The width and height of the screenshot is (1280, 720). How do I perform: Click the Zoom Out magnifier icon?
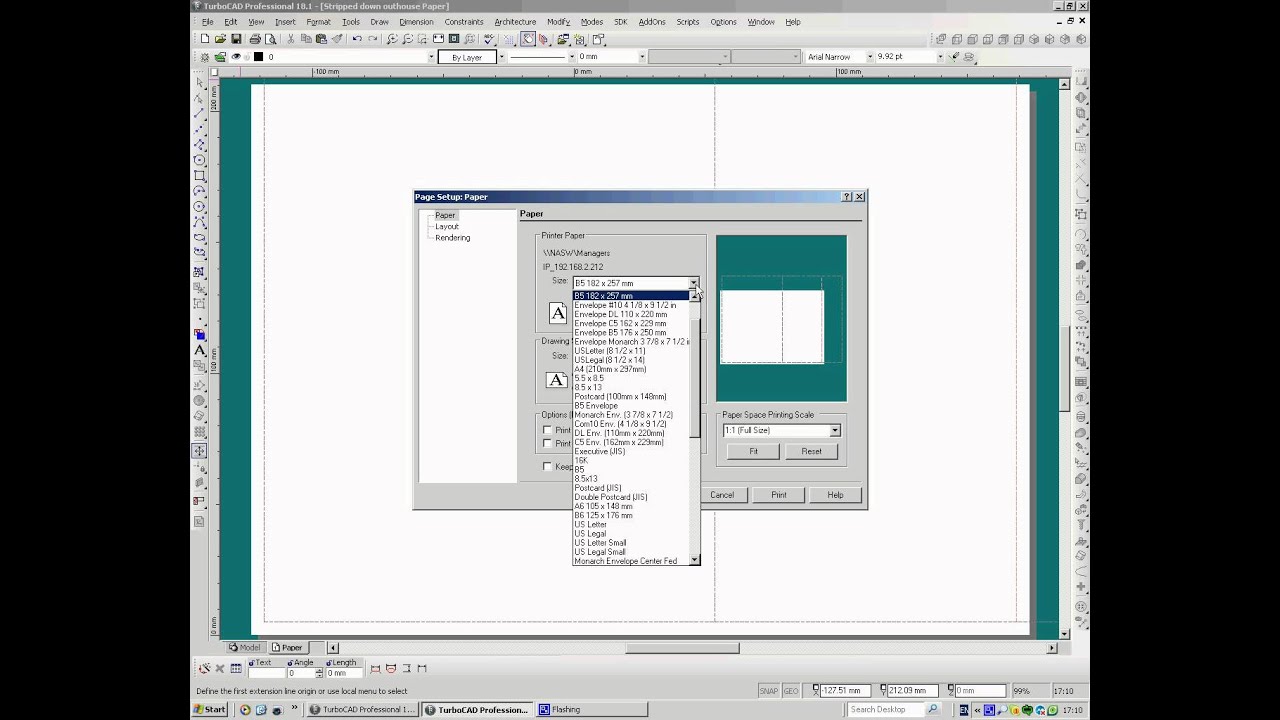coord(407,39)
